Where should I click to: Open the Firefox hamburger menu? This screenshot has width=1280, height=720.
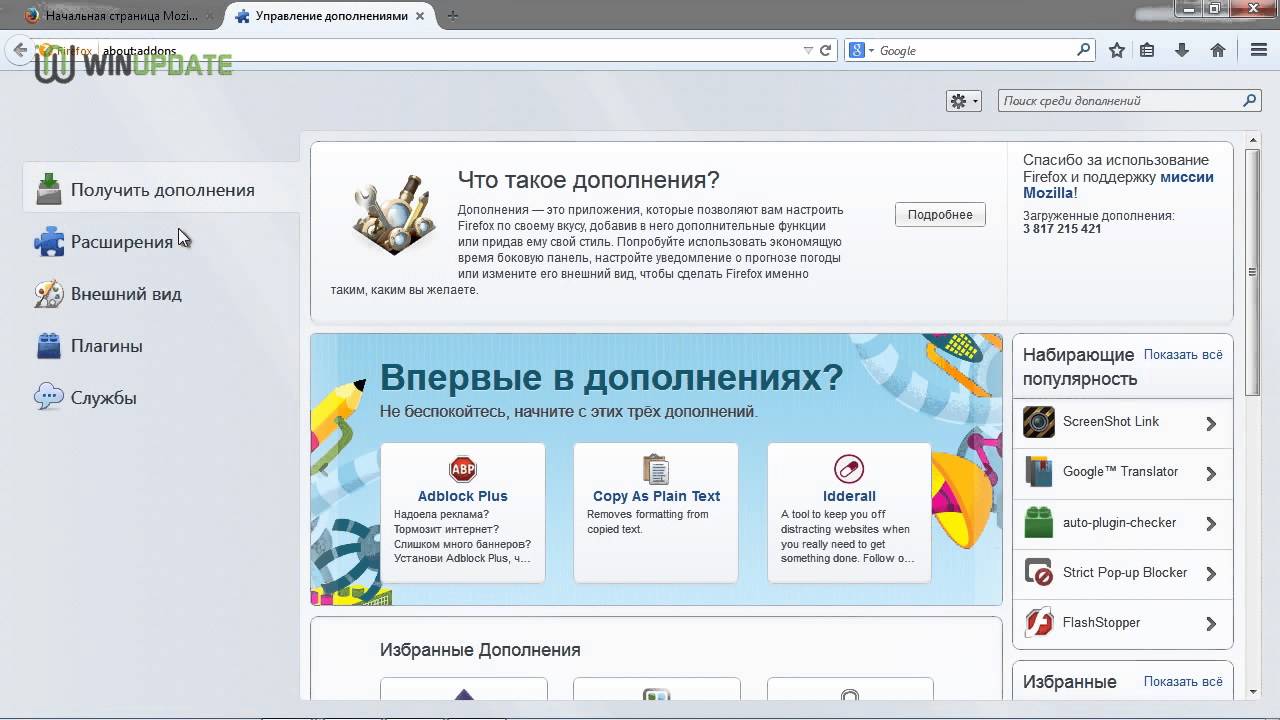tap(1259, 50)
